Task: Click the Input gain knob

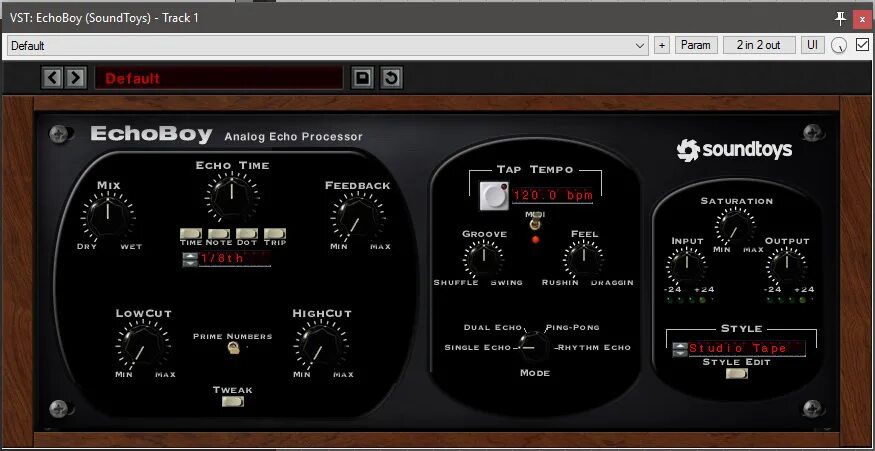Action: point(686,267)
